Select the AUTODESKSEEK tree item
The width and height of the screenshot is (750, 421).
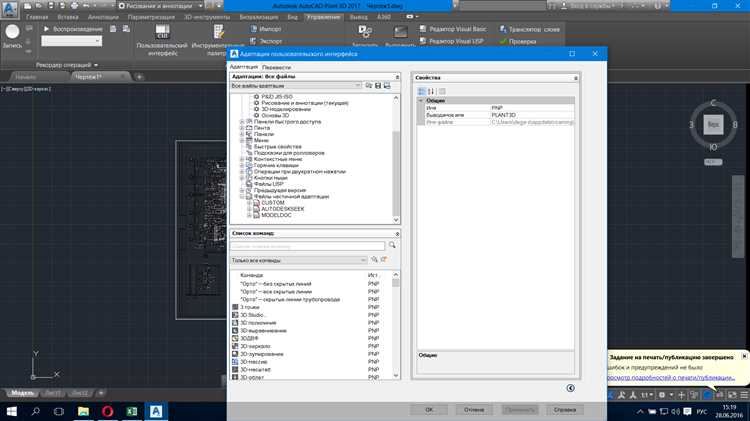click(282, 209)
